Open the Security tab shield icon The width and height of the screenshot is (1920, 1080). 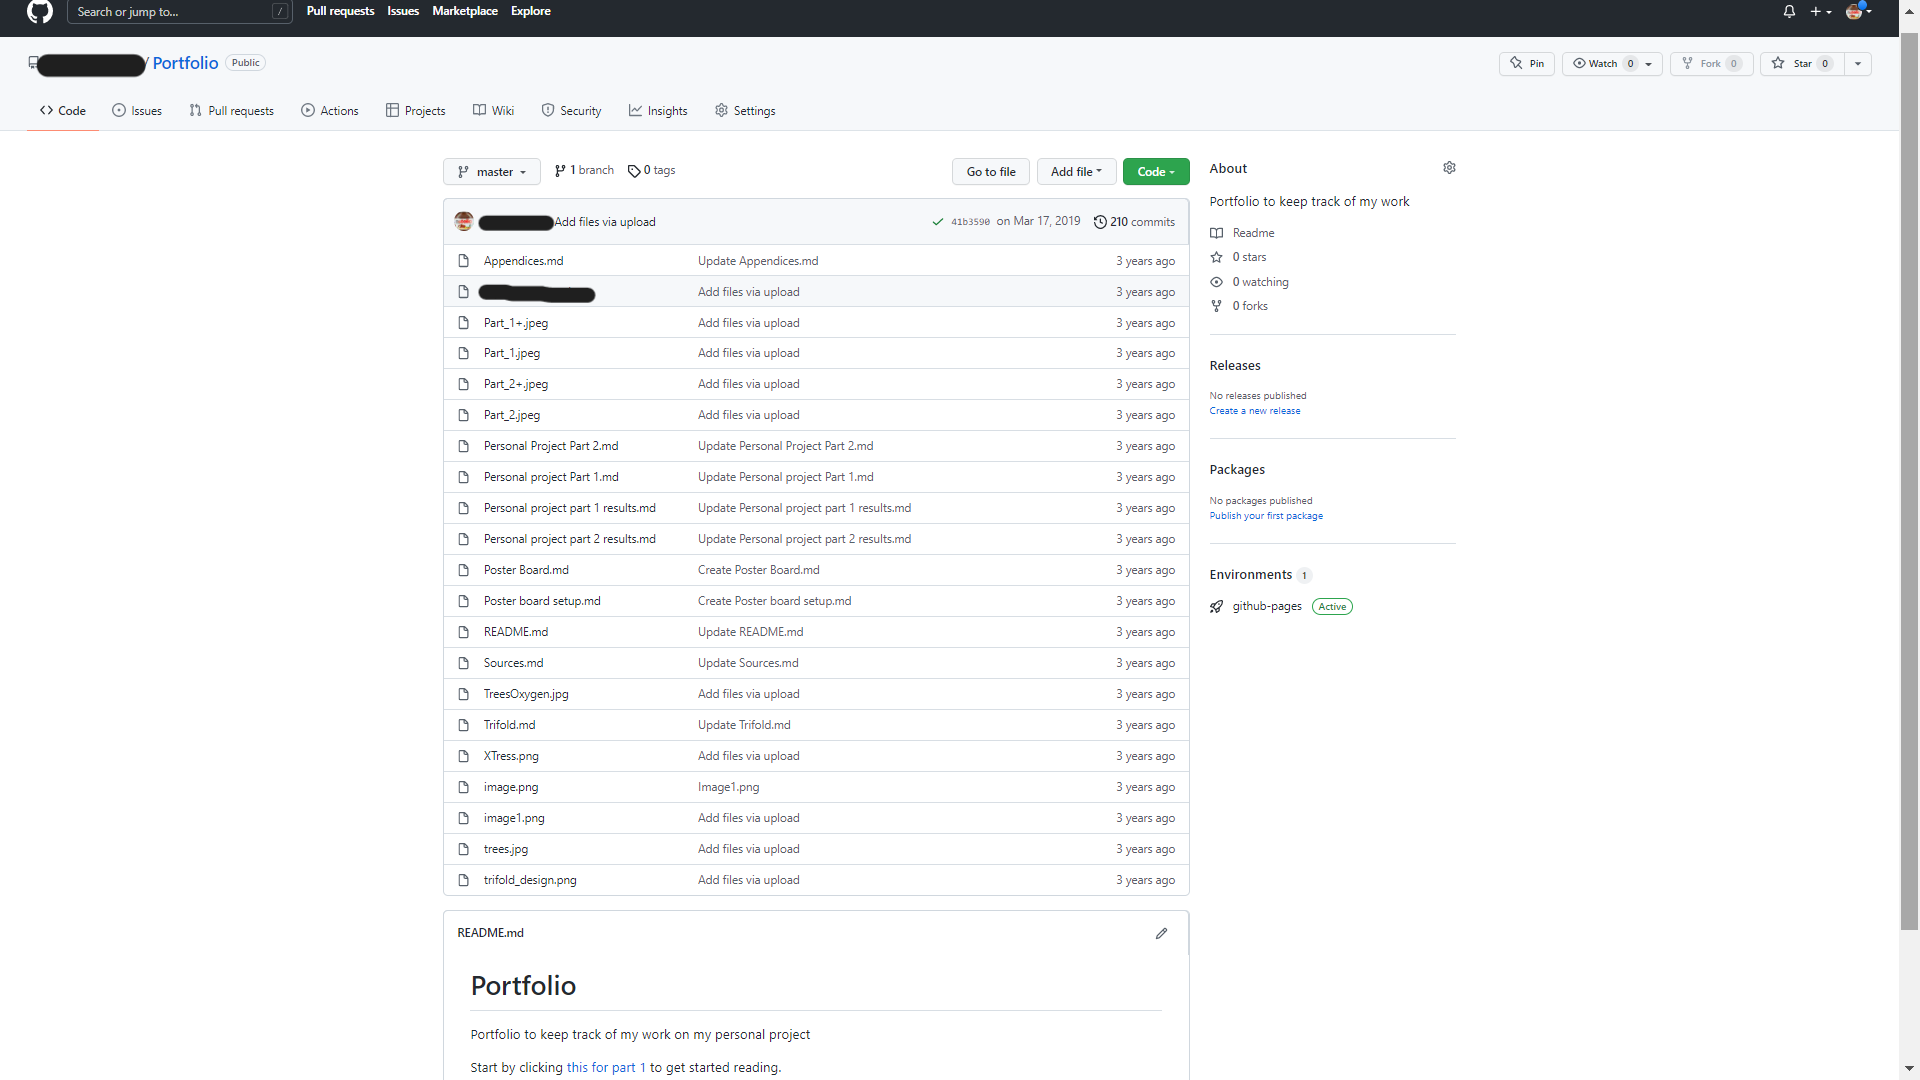click(x=548, y=111)
